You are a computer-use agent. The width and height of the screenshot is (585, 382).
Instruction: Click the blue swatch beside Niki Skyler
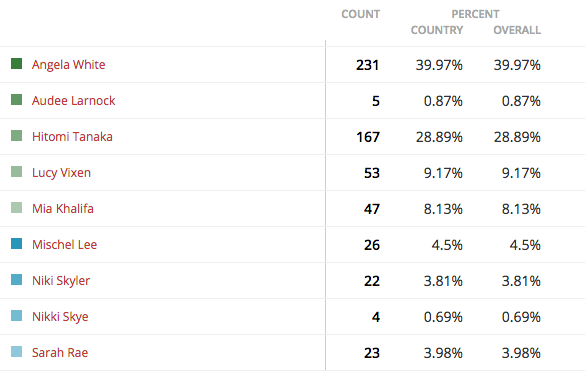[16, 279]
